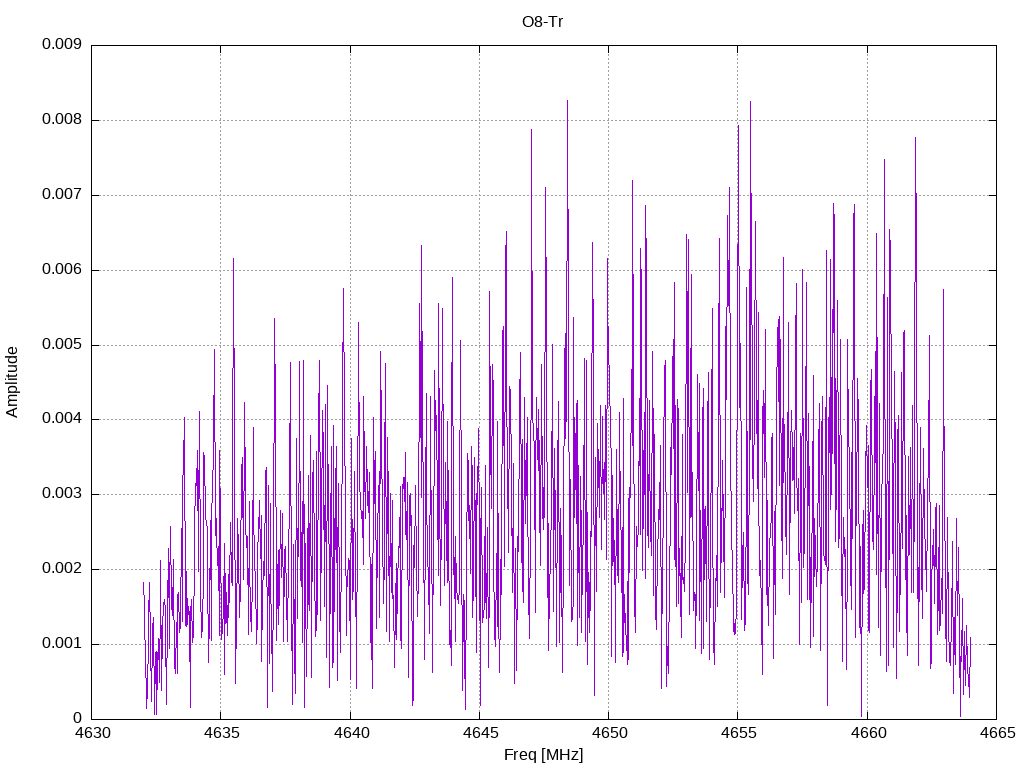Select the Freq [MHz] x-axis label
This screenshot has height=768, width=1024.
(x=543, y=755)
